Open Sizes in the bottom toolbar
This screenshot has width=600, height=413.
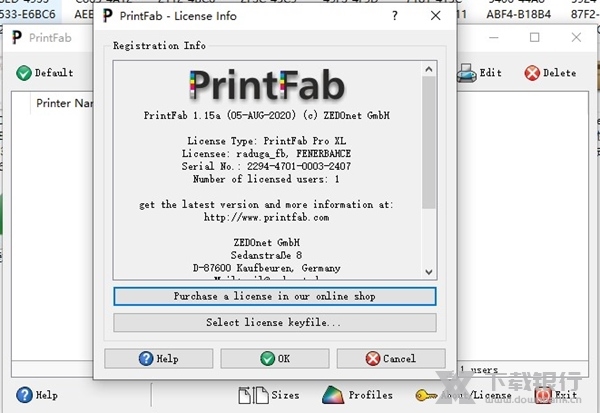click(x=274, y=395)
